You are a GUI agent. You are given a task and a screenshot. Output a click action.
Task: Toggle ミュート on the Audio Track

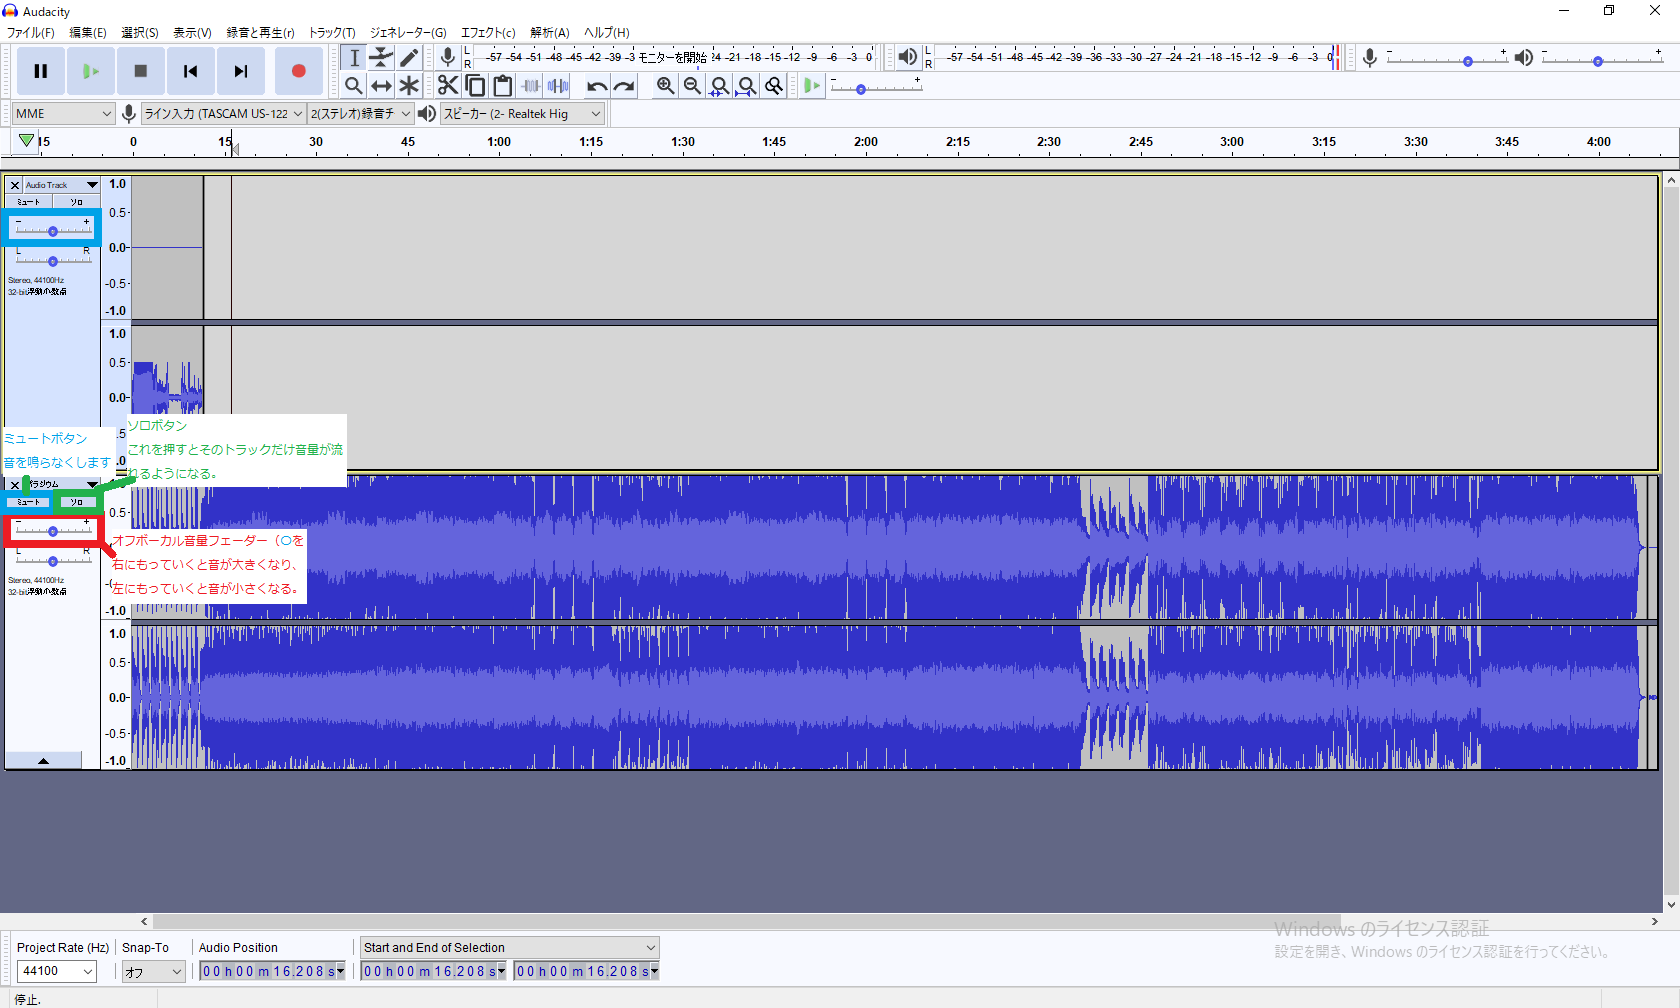pos(29,202)
